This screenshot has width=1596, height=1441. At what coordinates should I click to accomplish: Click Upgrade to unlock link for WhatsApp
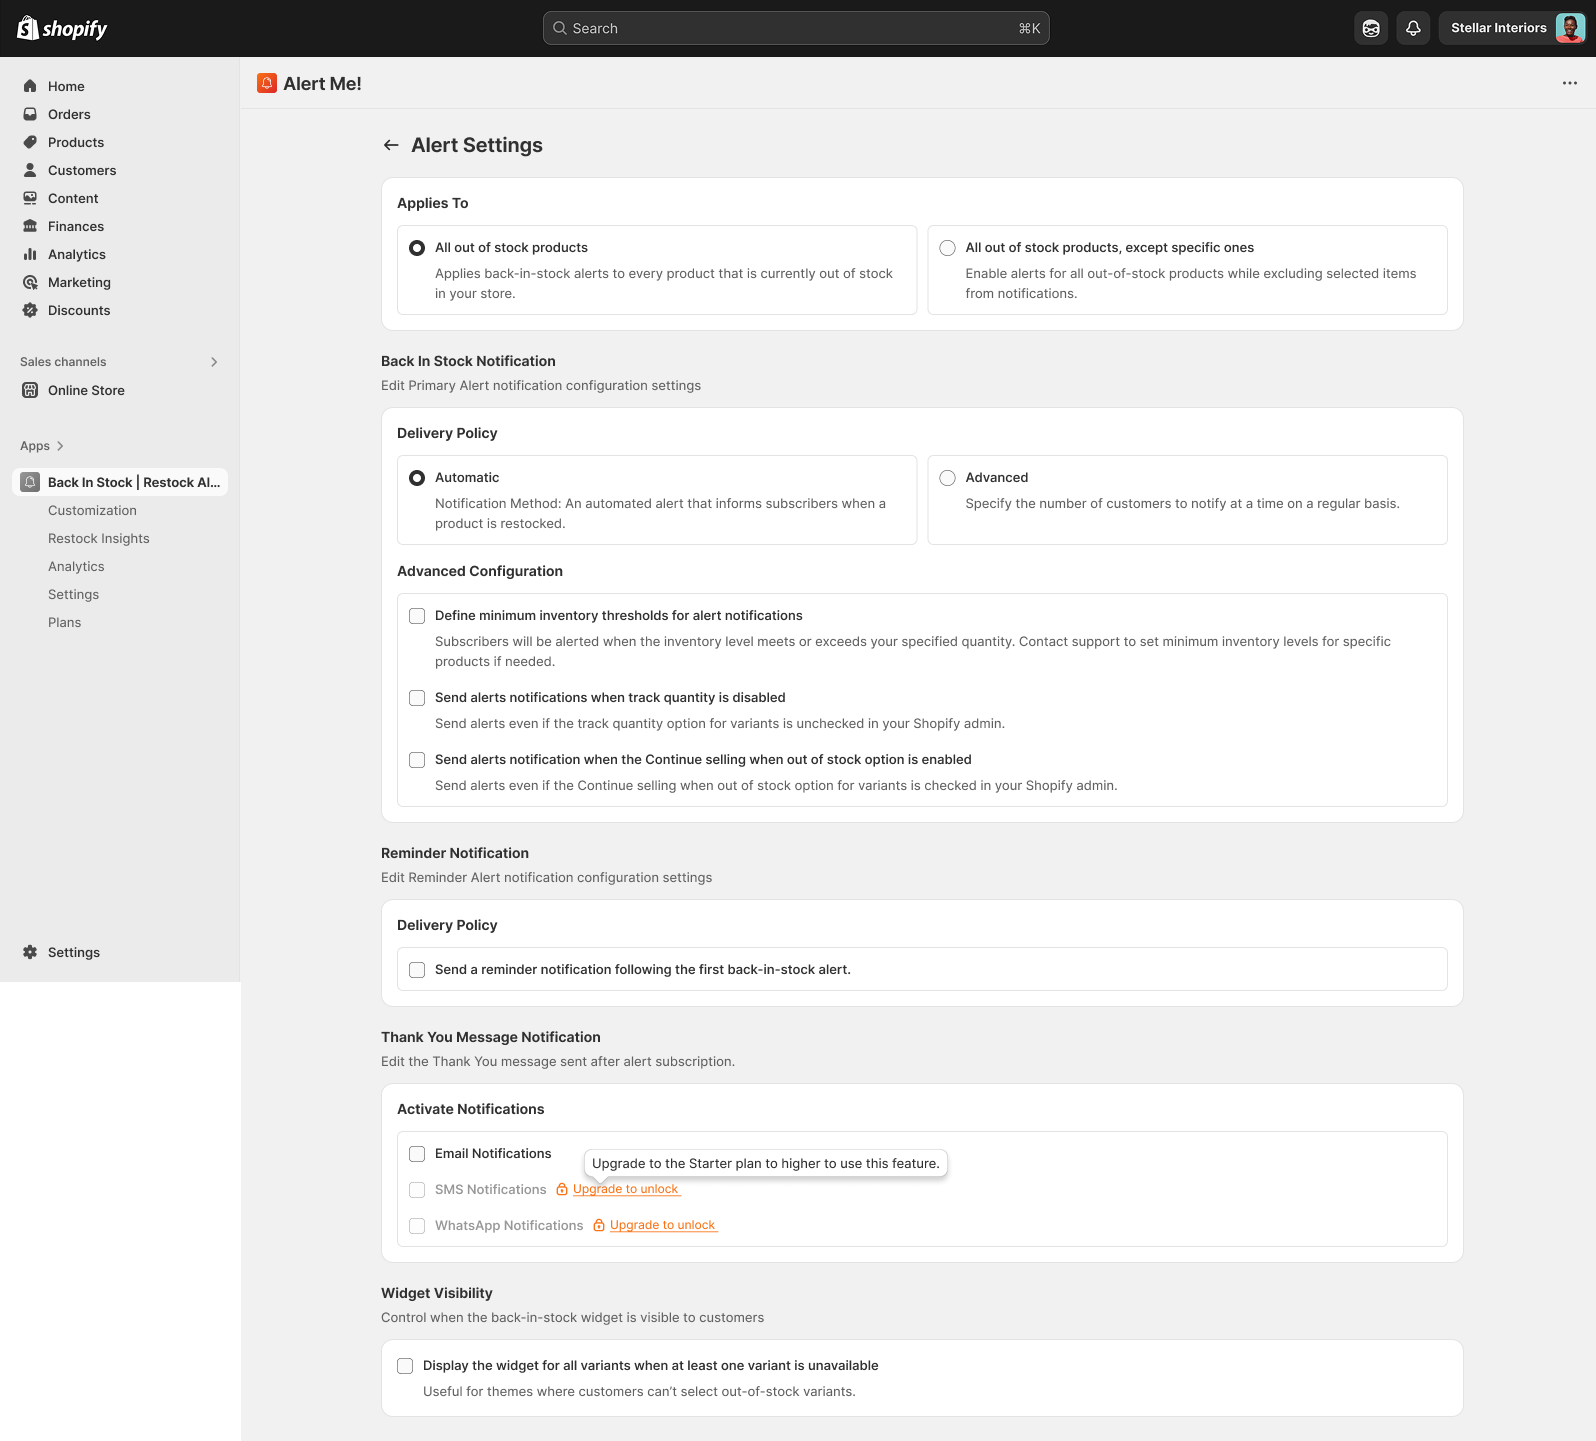click(663, 1225)
